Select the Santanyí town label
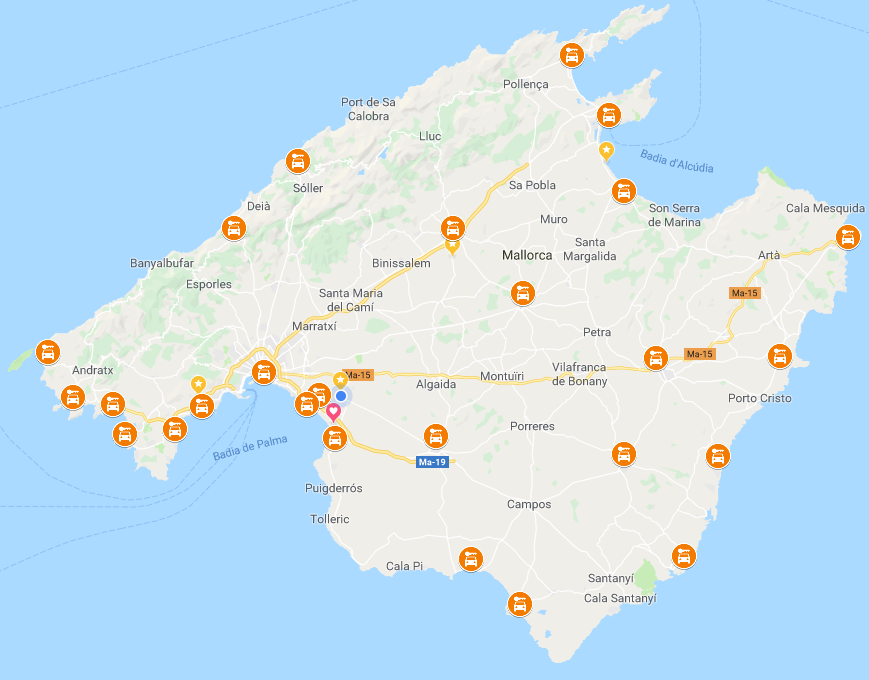This screenshot has height=680, width=869. coord(610,579)
